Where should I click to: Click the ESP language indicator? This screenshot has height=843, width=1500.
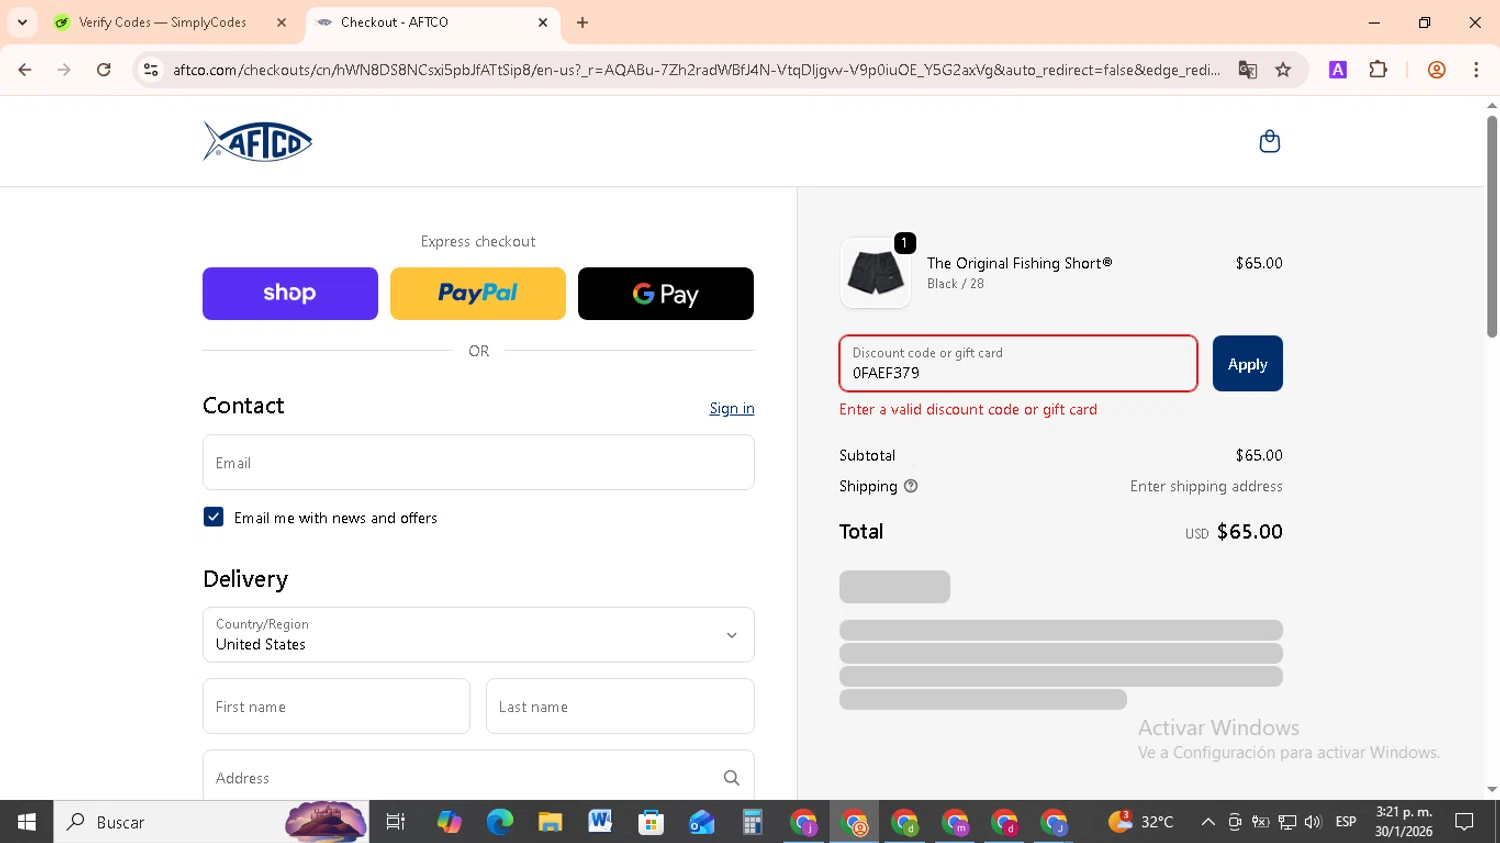(x=1346, y=822)
